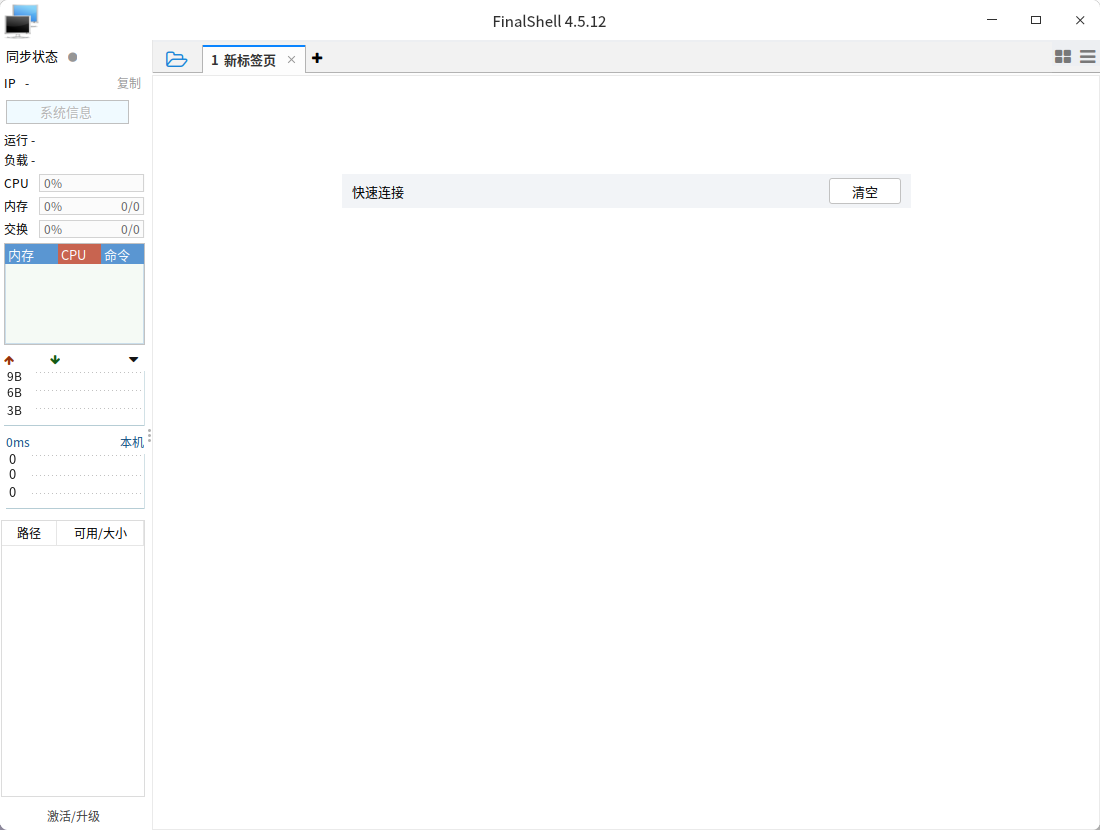Image resolution: width=1100 pixels, height=830 pixels.
Task: Sort processes by CPU column
Action: (79, 255)
